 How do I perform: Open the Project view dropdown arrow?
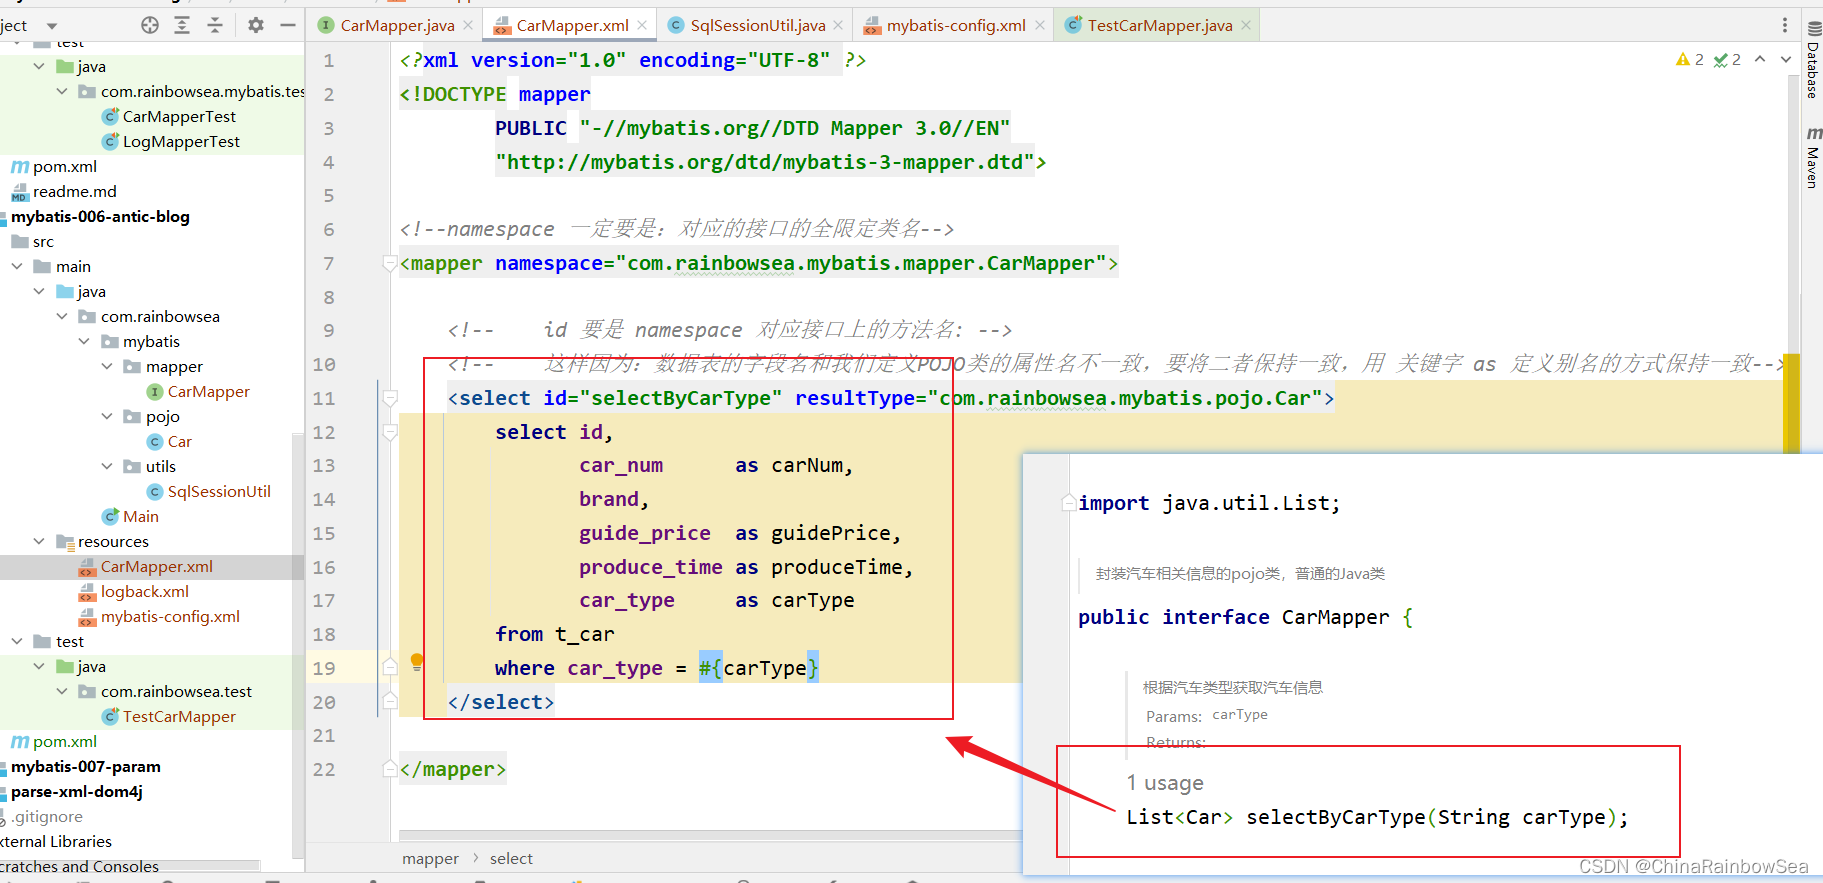click(52, 26)
